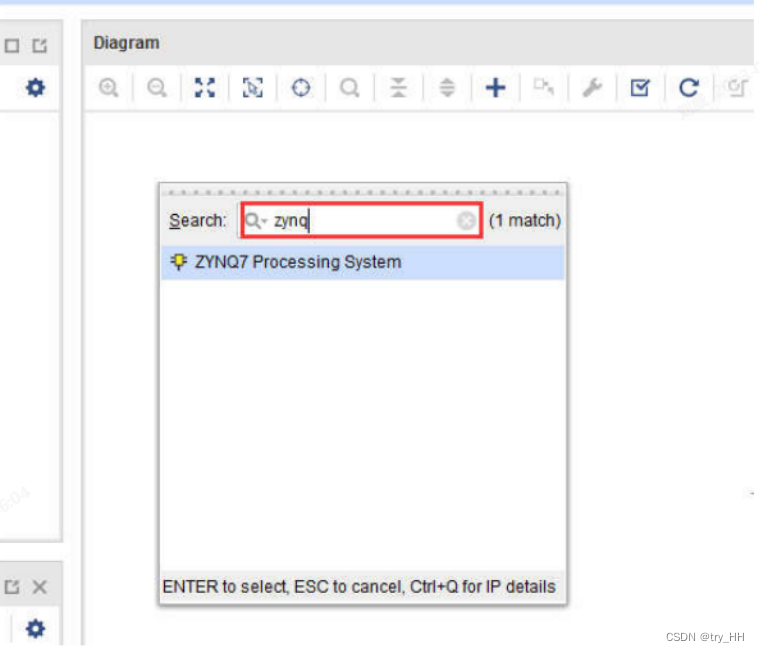The image size is (759, 653).
Task: Open settings gear in lower left panel
Action: (35, 629)
